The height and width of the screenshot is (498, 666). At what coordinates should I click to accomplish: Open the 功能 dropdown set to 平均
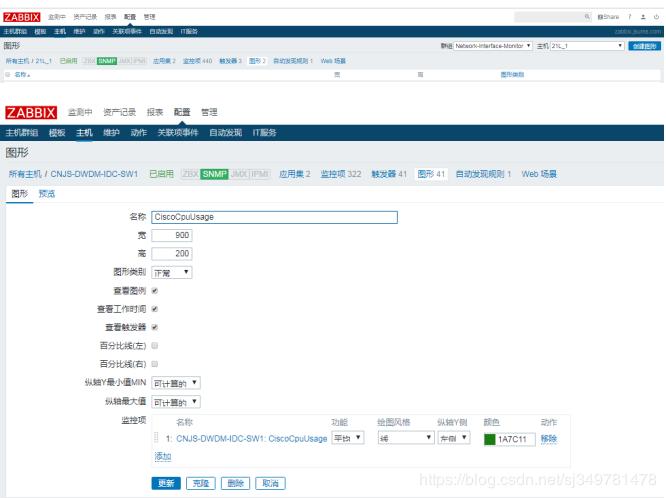[348, 438]
